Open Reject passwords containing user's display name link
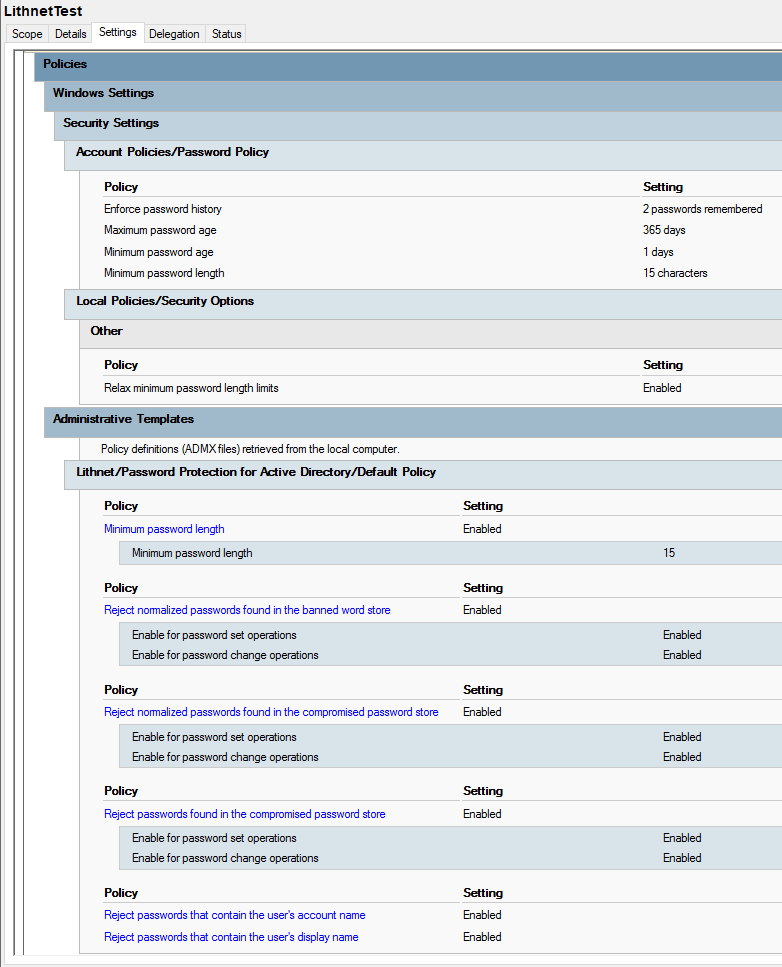782x967 pixels. [231, 937]
